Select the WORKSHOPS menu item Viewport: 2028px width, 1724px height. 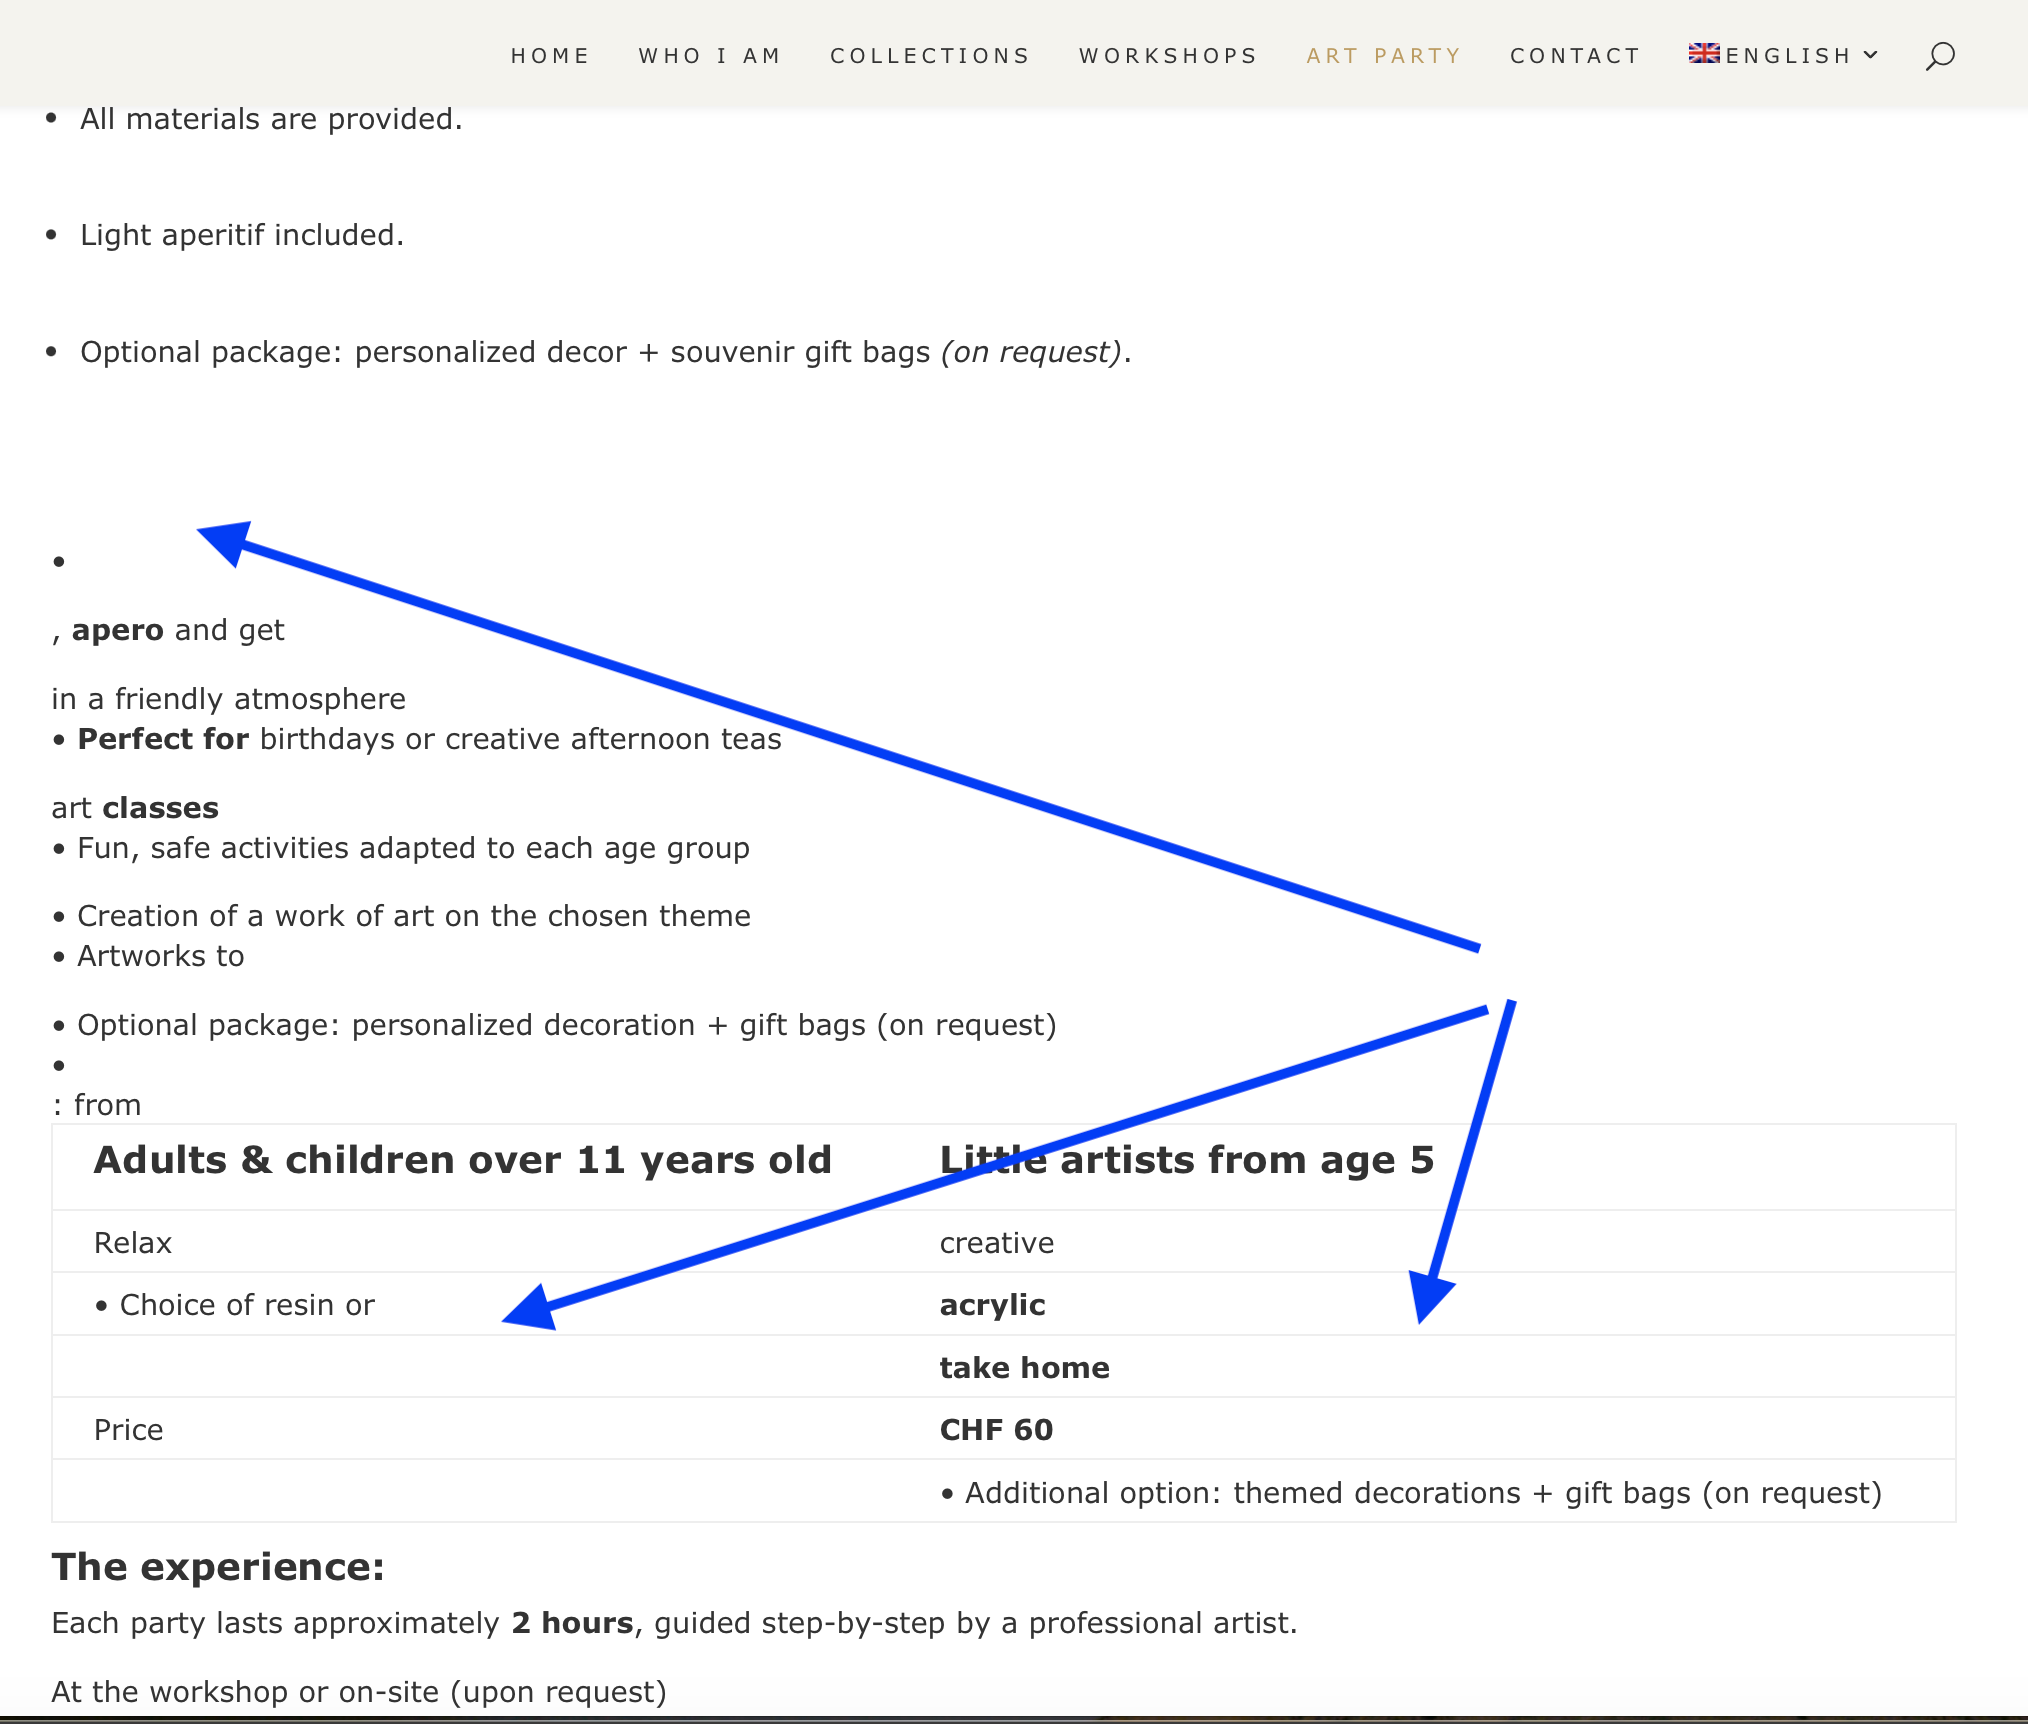(1168, 56)
